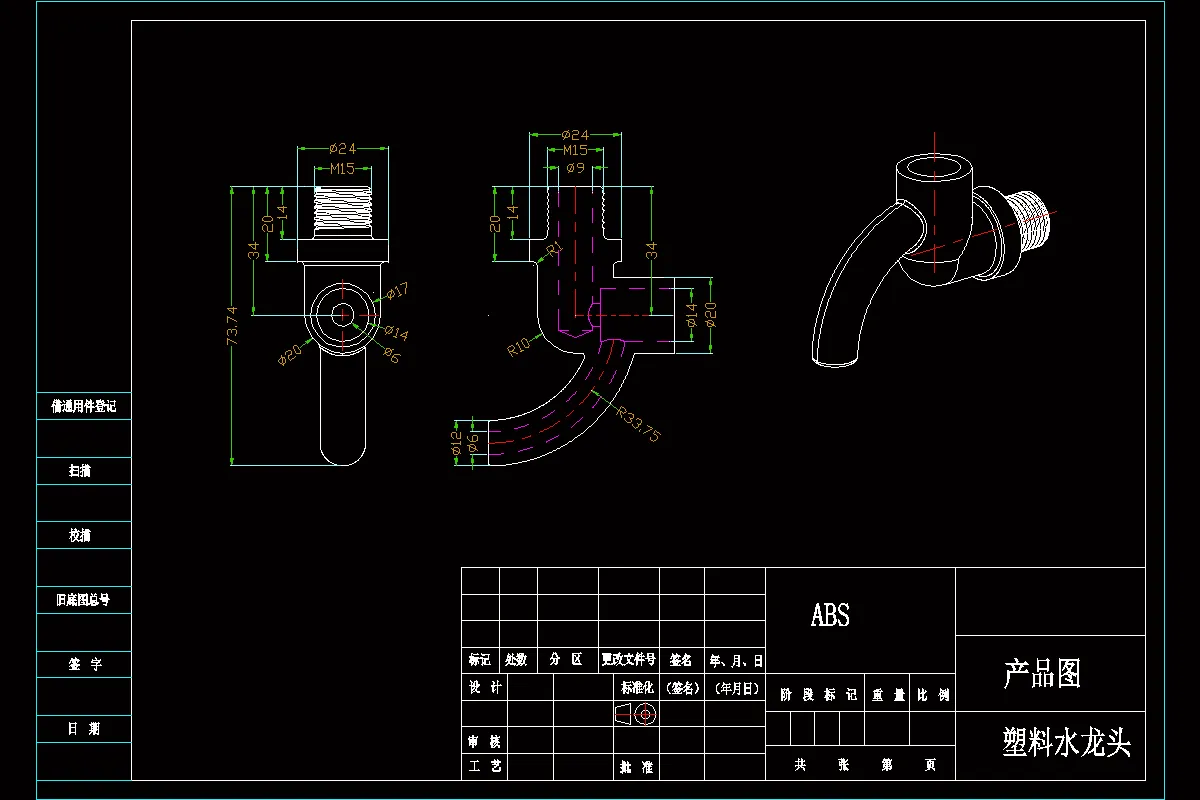Click the 重量 header cell
This screenshot has height=800, width=1200.
coord(887,694)
